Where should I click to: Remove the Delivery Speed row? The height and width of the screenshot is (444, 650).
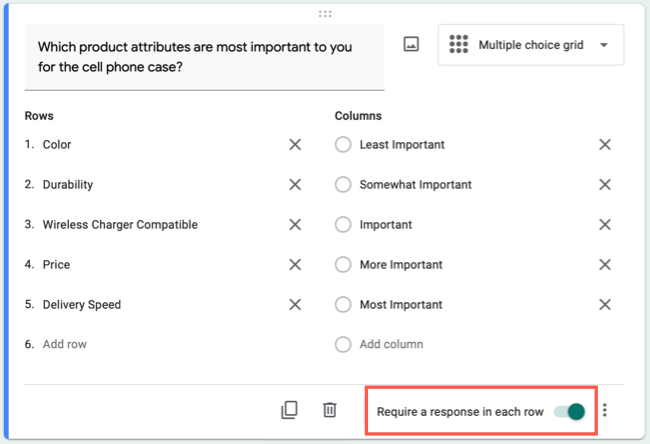[295, 305]
